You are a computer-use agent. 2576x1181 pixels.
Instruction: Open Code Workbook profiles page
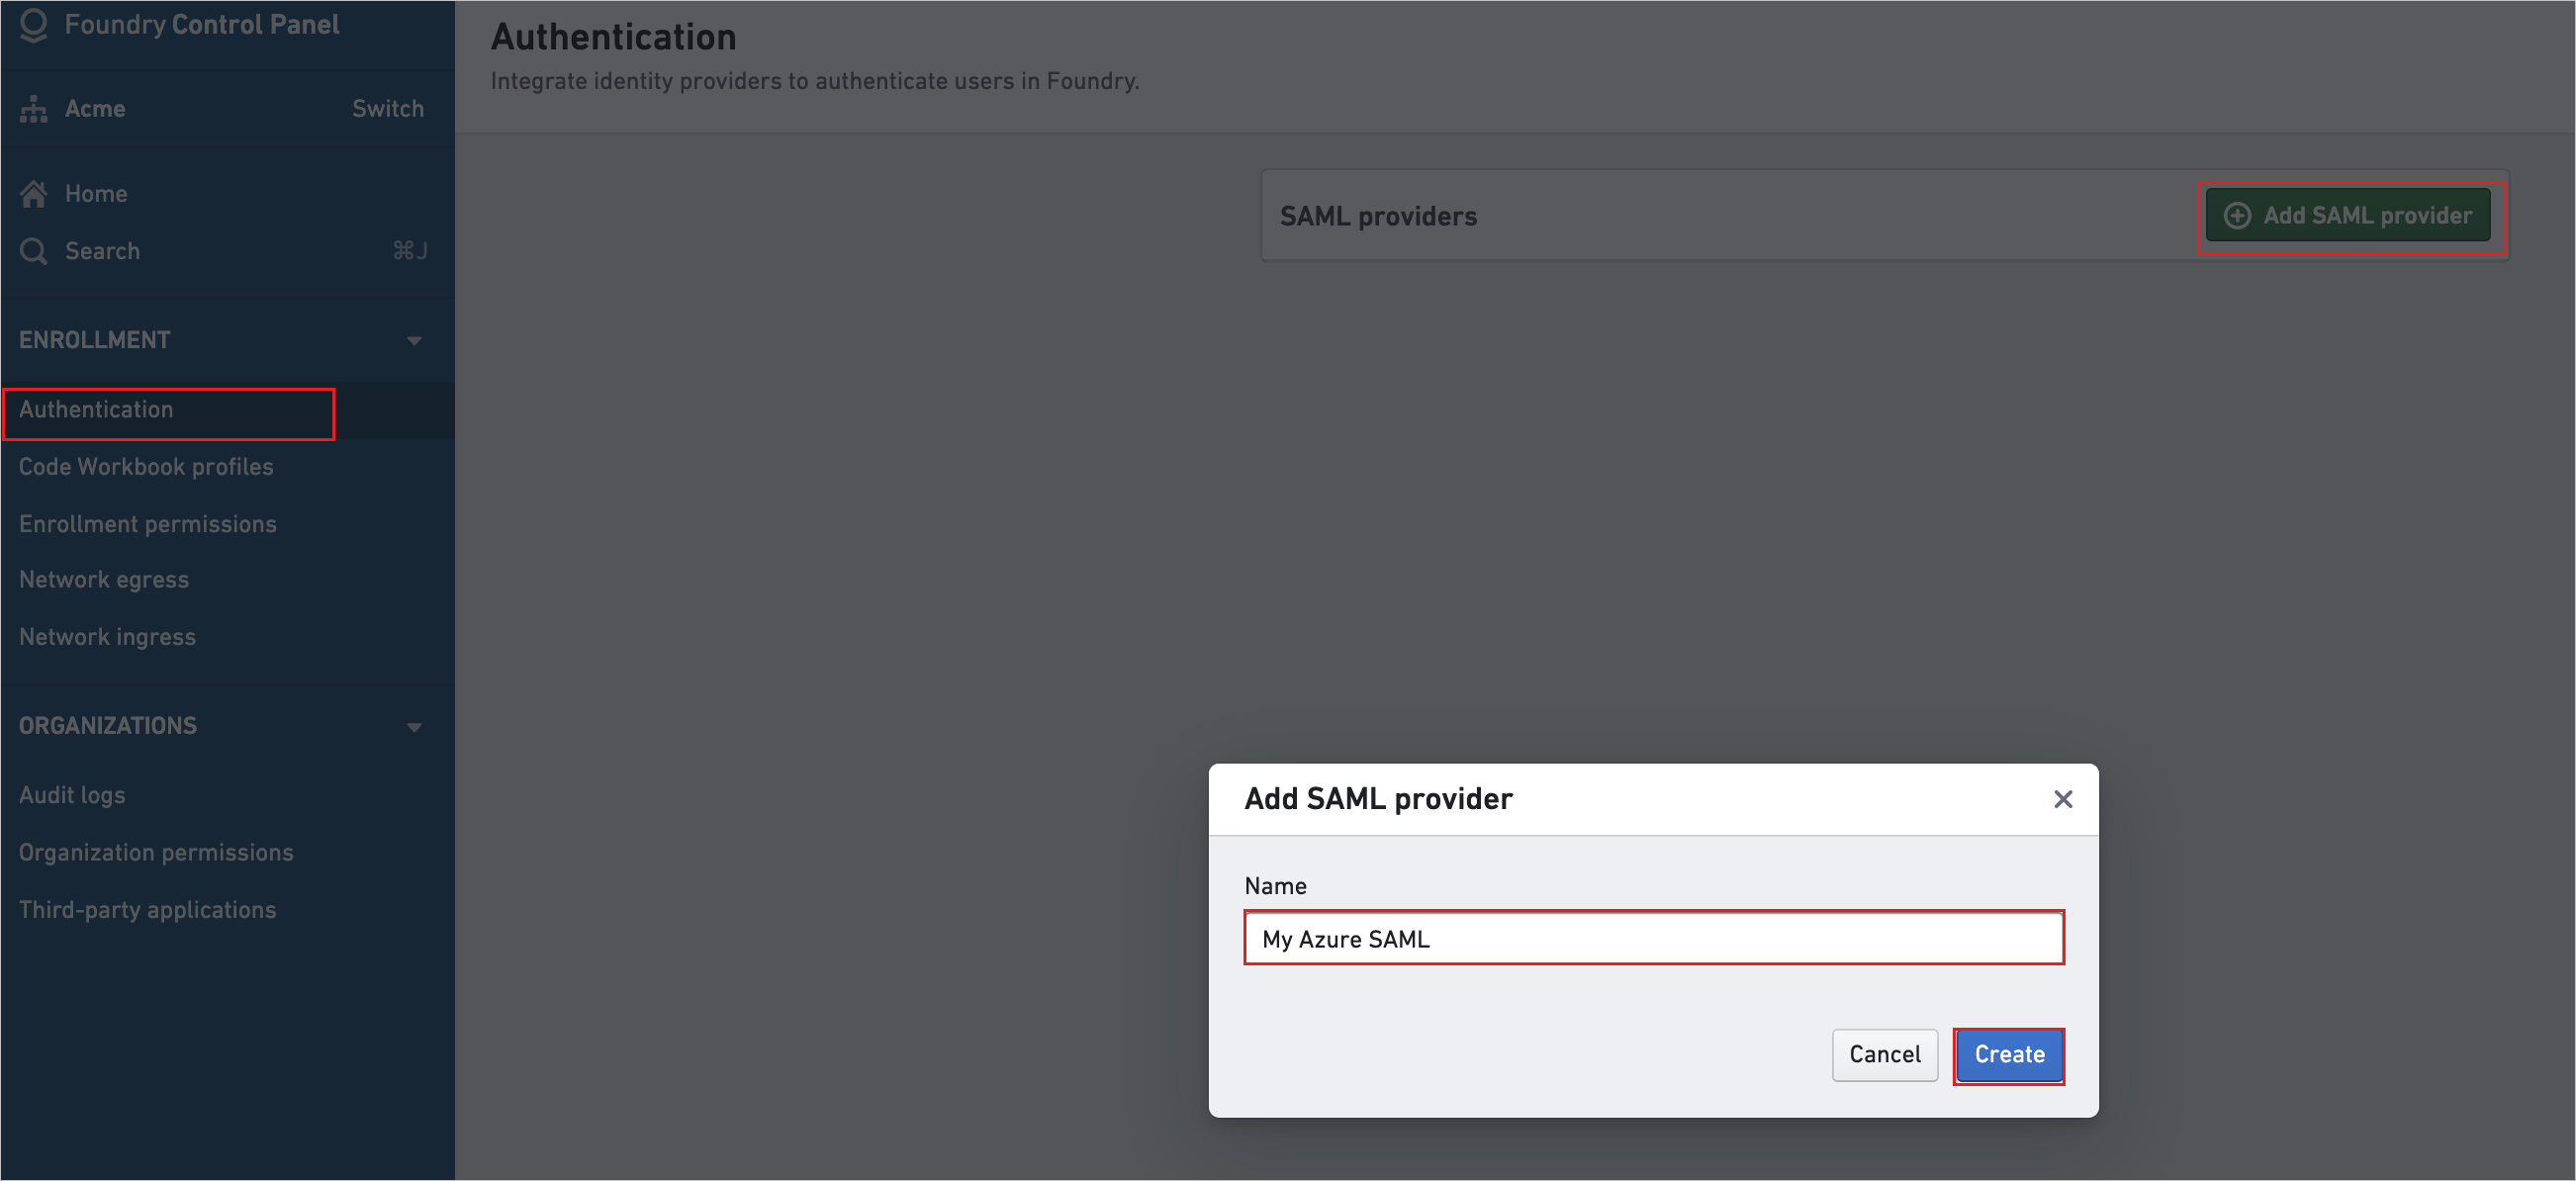(x=144, y=467)
